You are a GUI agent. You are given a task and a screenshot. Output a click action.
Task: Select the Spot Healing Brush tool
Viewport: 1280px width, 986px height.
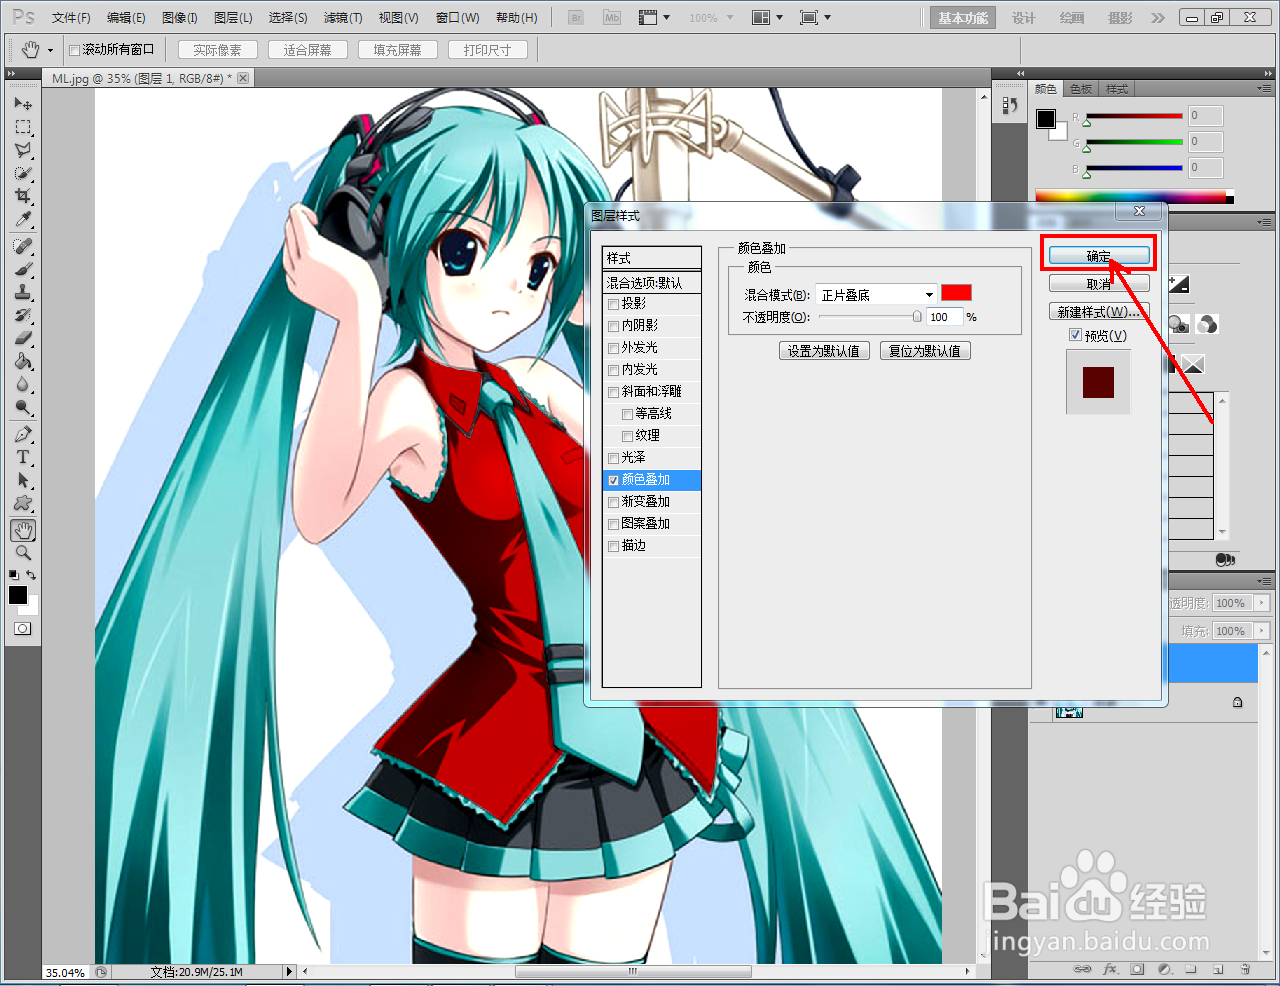(x=23, y=246)
